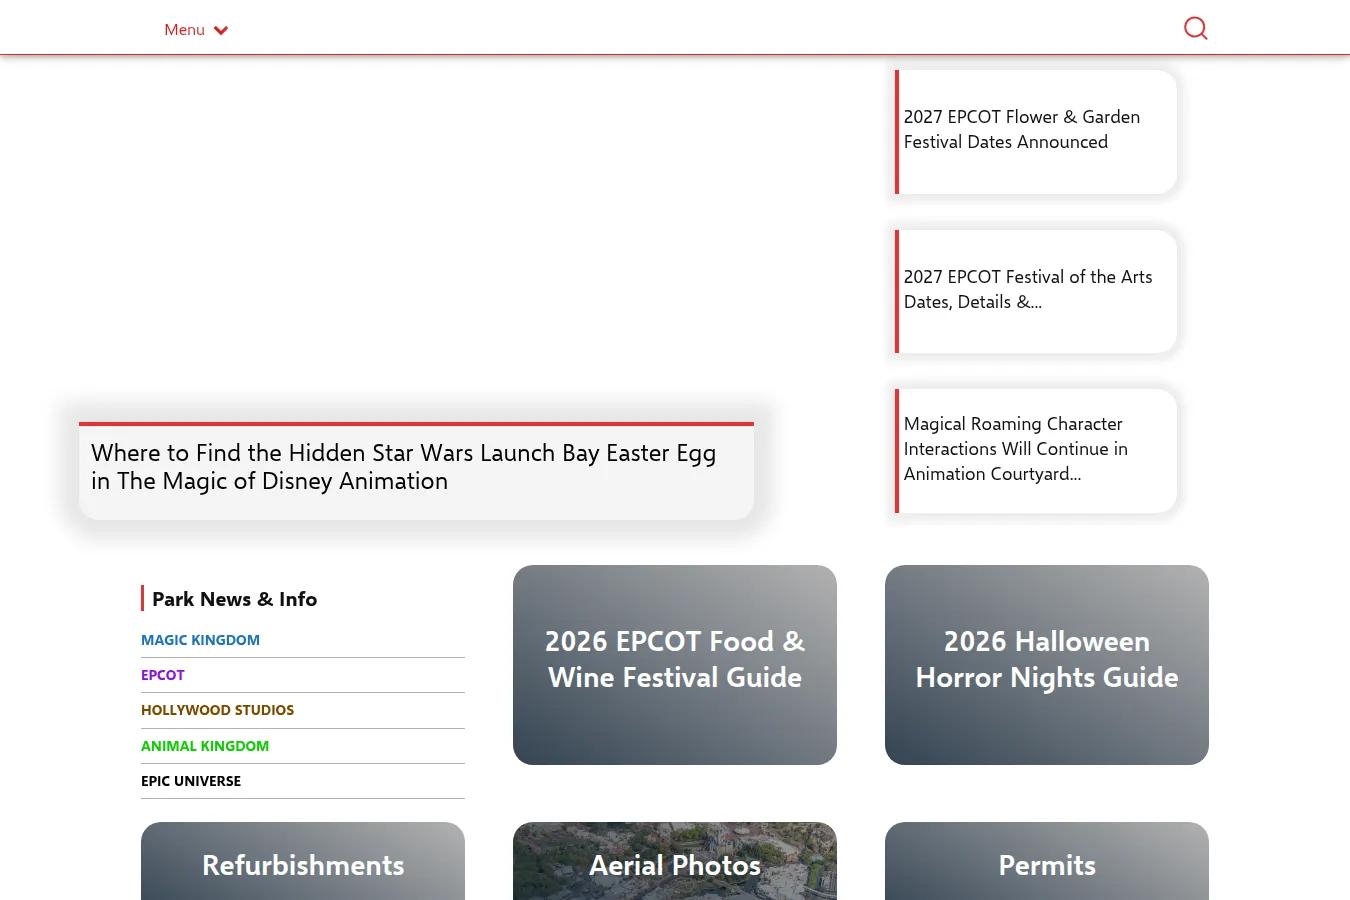Open 2026 EPCOT Food & Wine Festival Guide card
The width and height of the screenshot is (1350, 900).
675,665
